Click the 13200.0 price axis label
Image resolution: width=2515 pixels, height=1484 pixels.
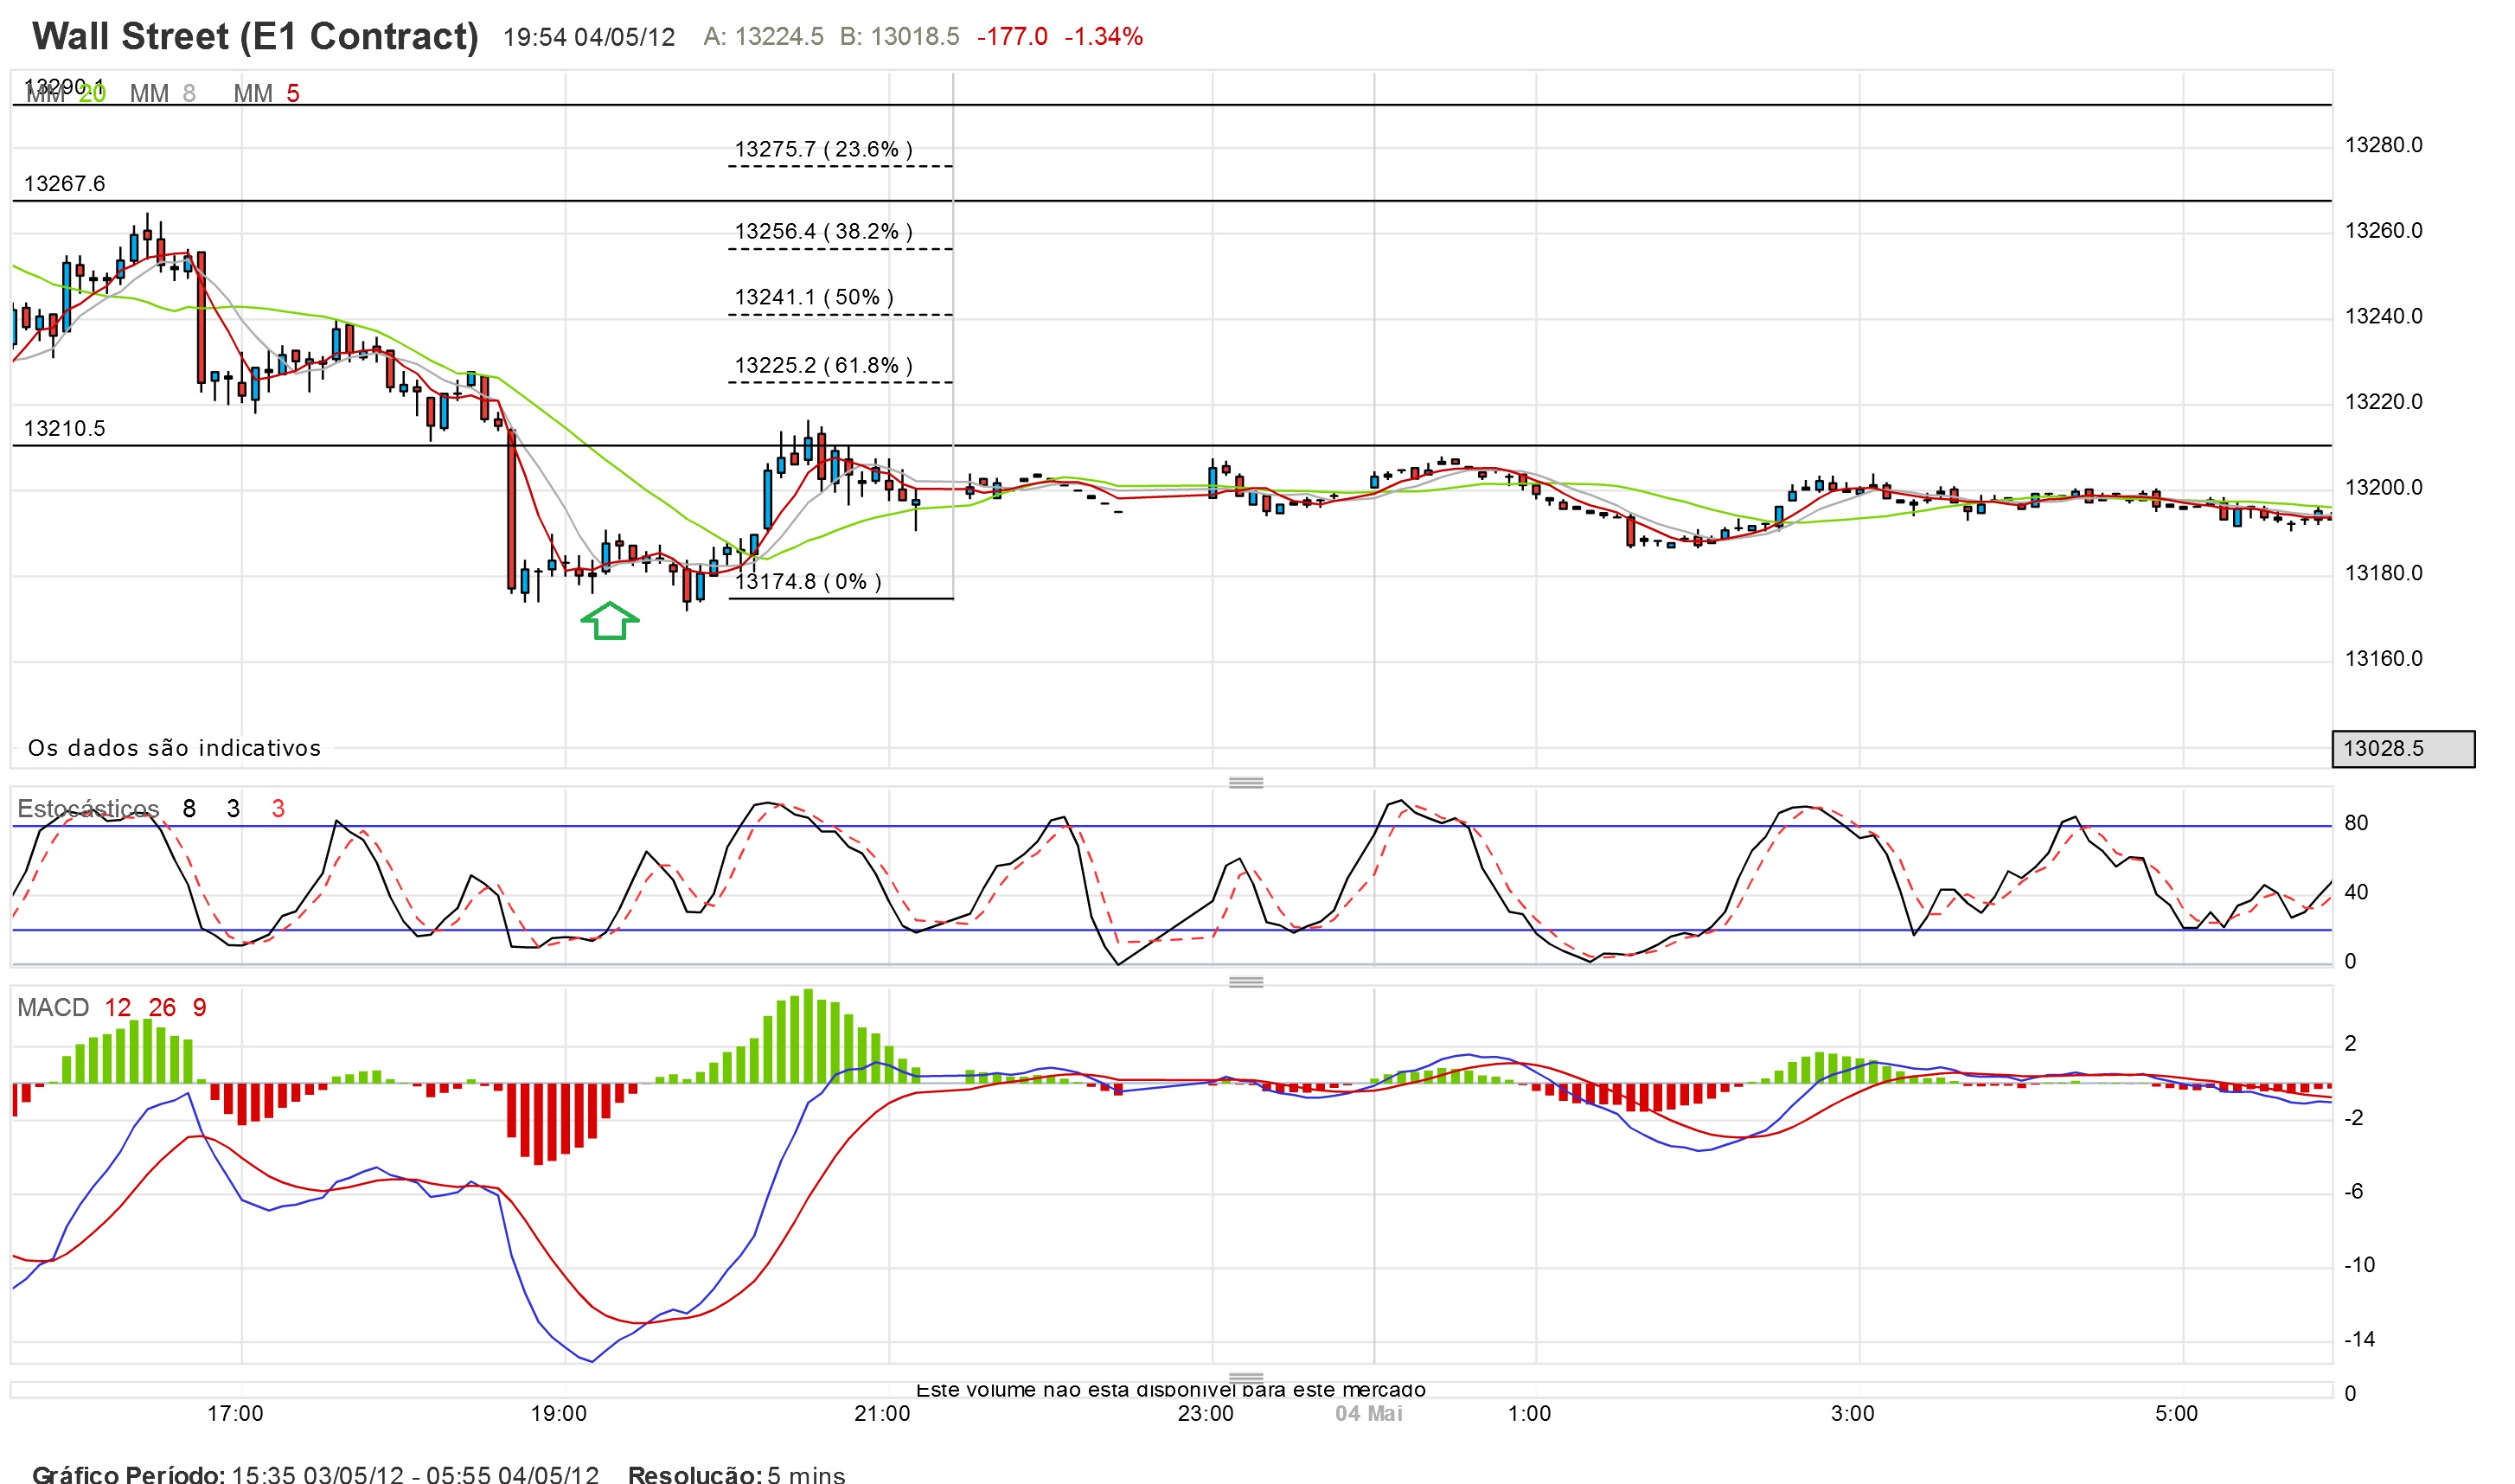2384,488
